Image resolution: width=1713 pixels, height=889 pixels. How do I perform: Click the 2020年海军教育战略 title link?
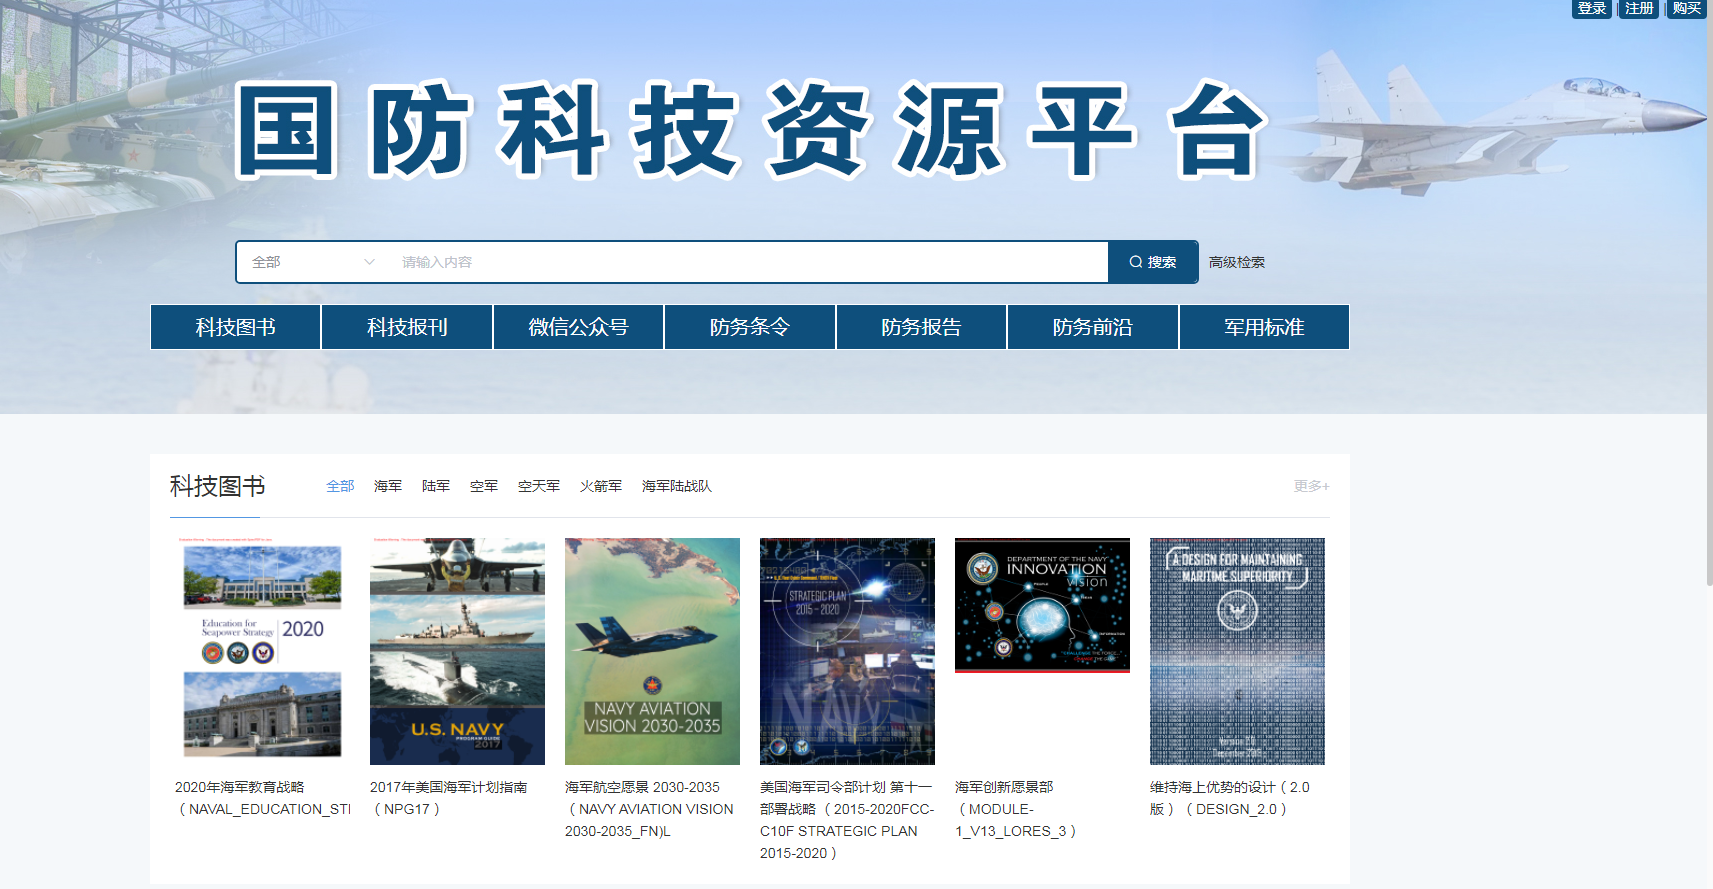262,798
